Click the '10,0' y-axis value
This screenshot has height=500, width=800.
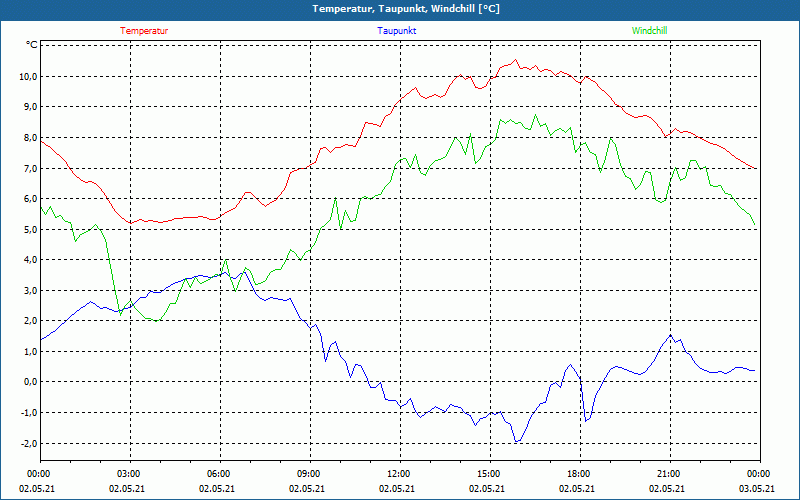click(x=28, y=77)
